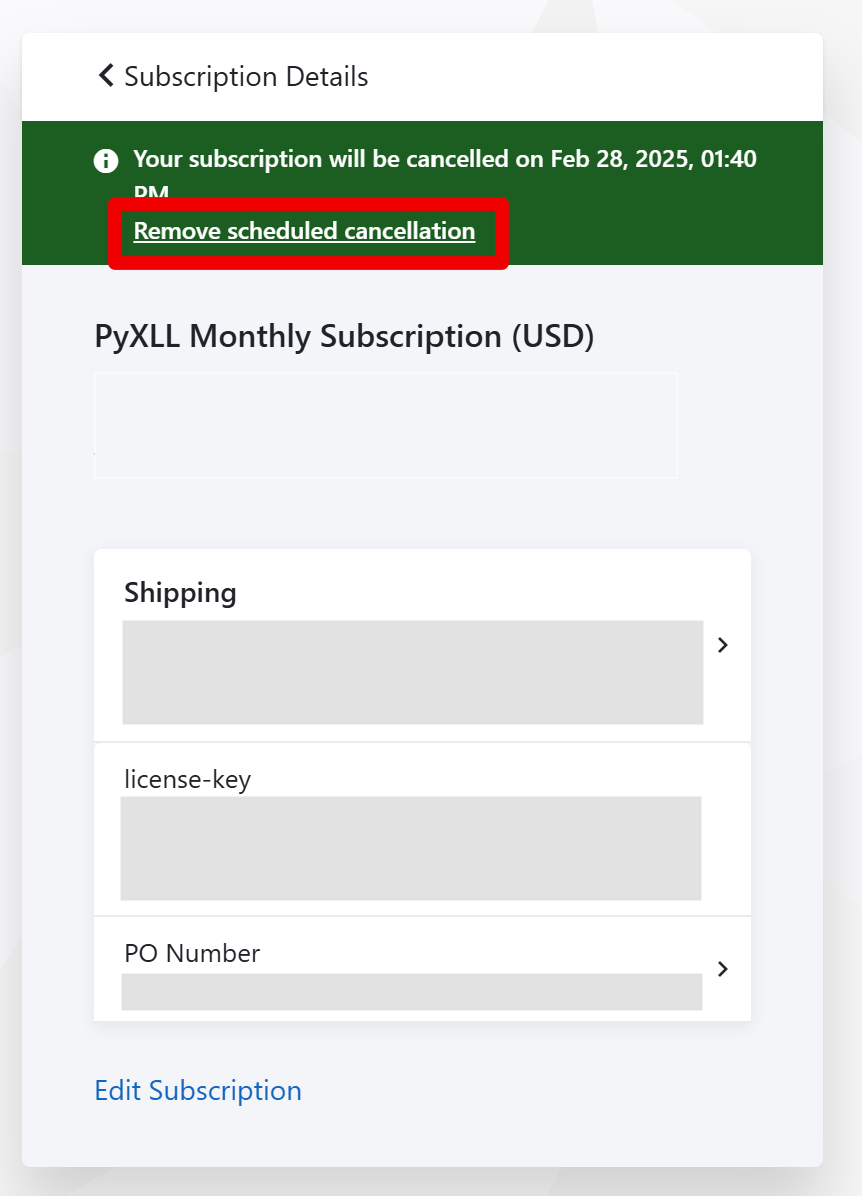Click the PO Number label

tap(192, 953)
